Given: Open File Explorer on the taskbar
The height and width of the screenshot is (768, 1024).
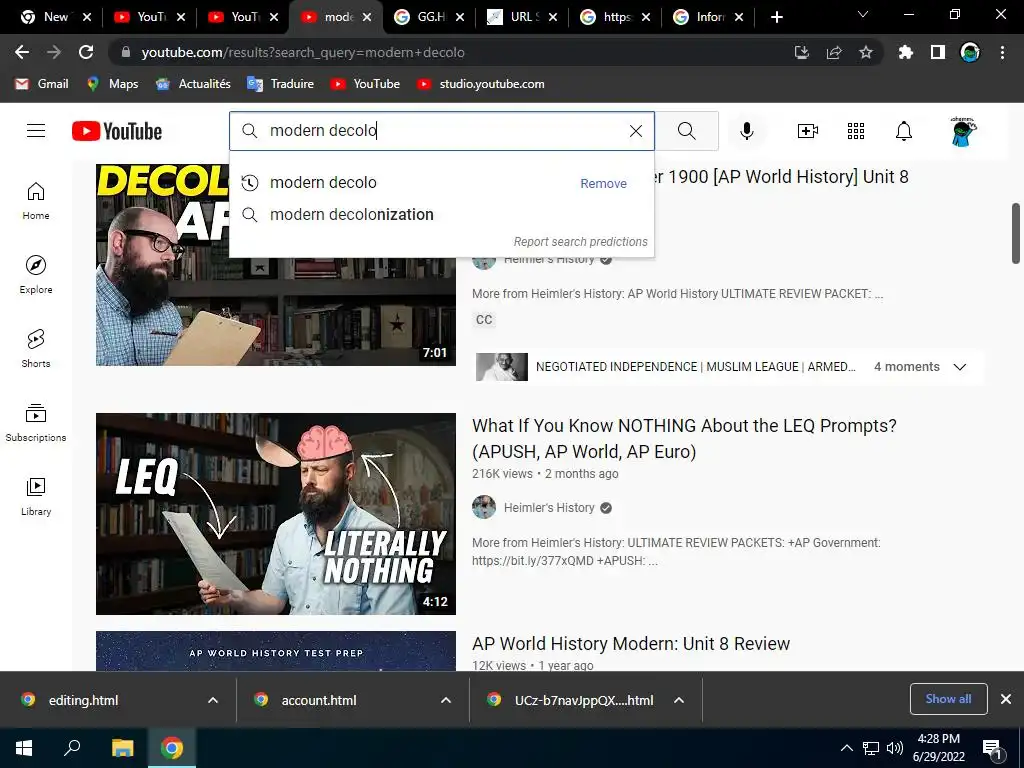Looking at the screenshot, I should [122, 748].
